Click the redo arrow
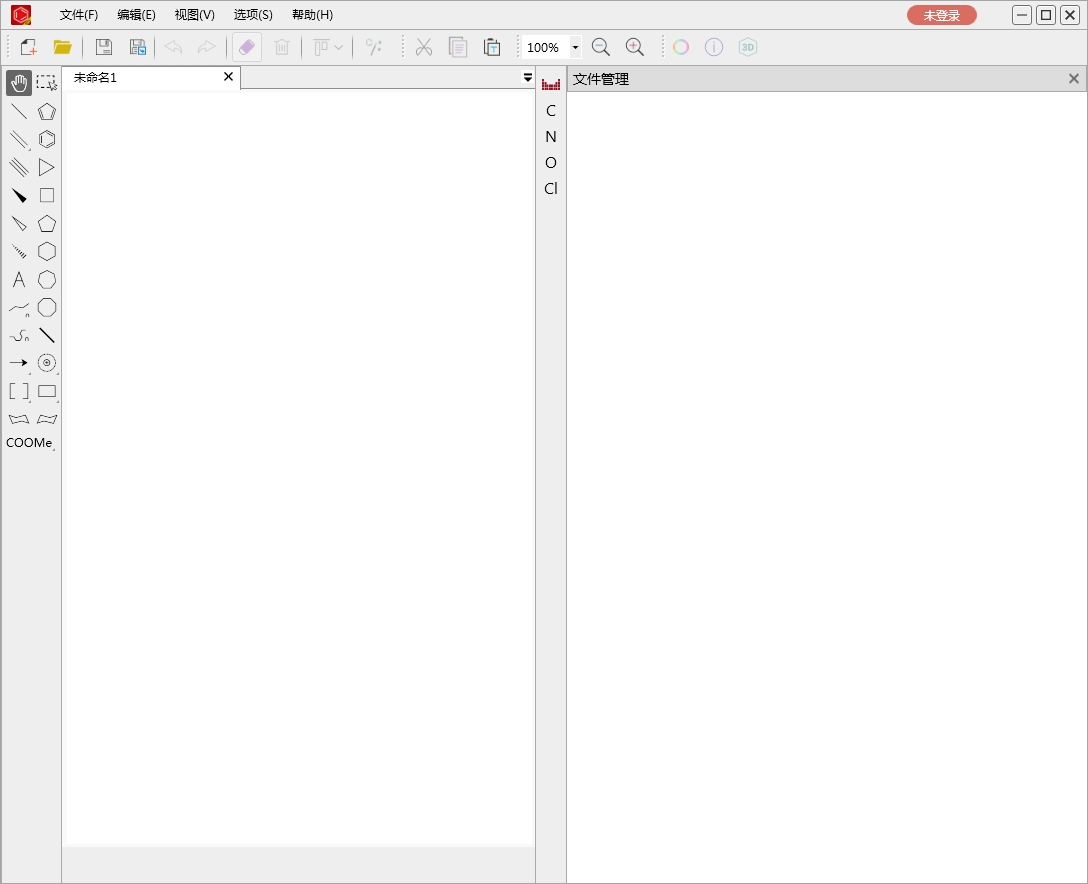The height and width of the screenshot is (884, 1088). click(207, 47)
